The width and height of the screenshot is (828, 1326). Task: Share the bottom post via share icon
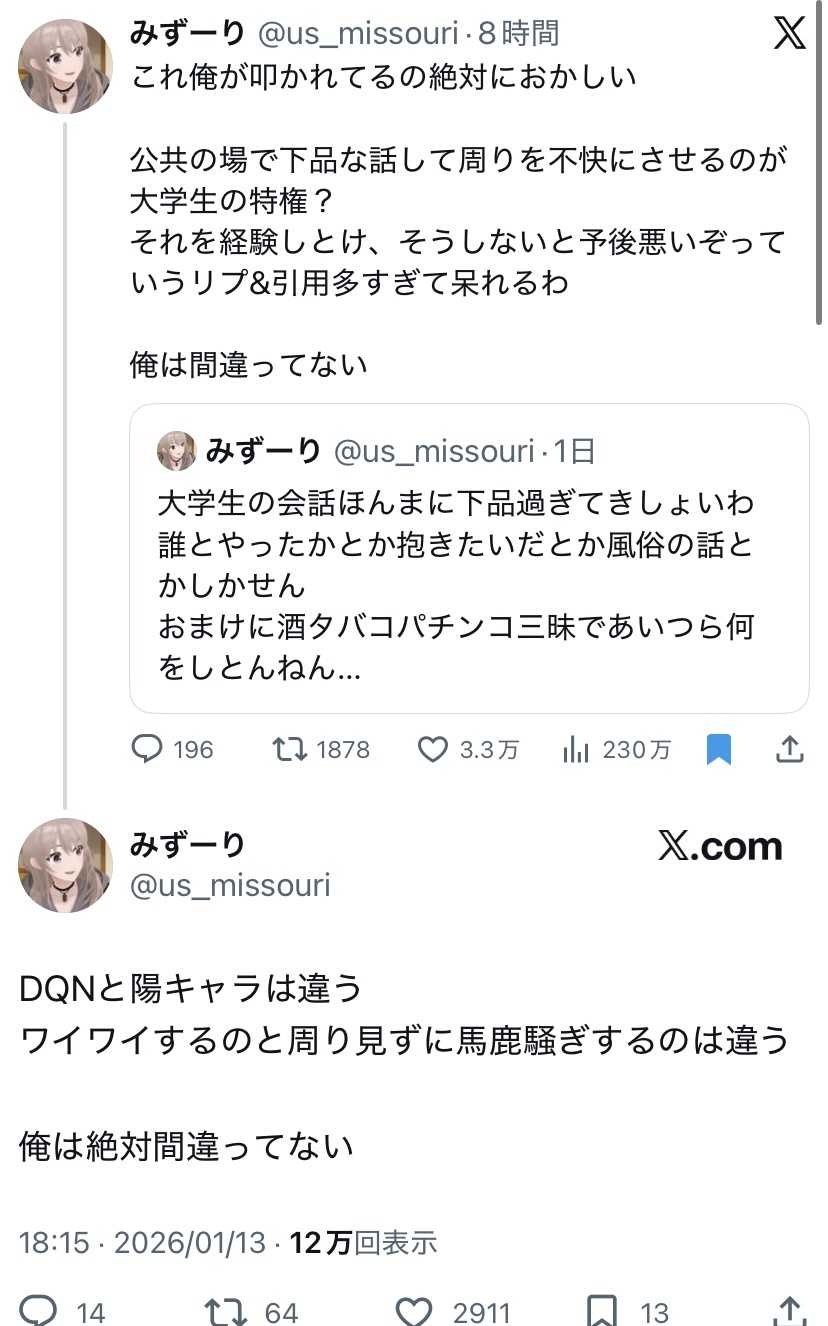click(x=789, y=1310)
